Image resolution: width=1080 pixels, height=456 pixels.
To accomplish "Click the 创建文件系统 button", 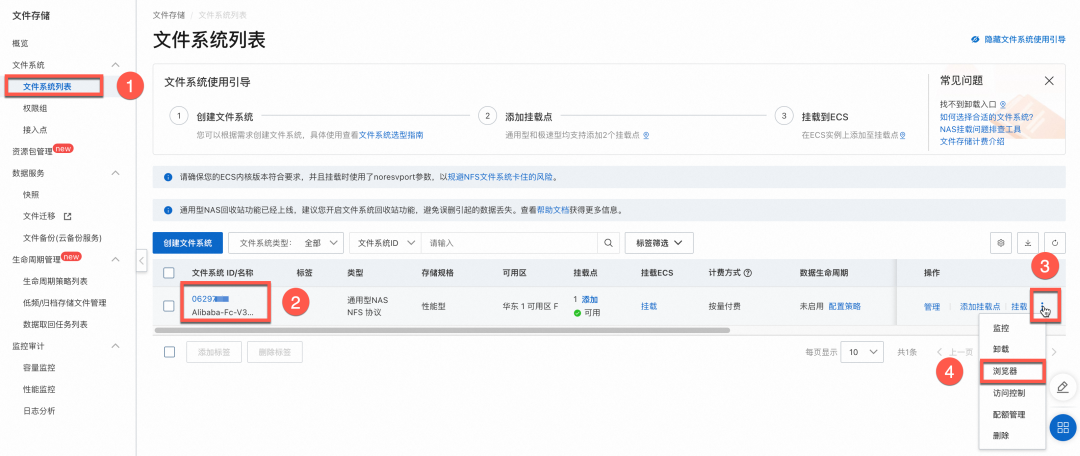I will coord(188,243).
